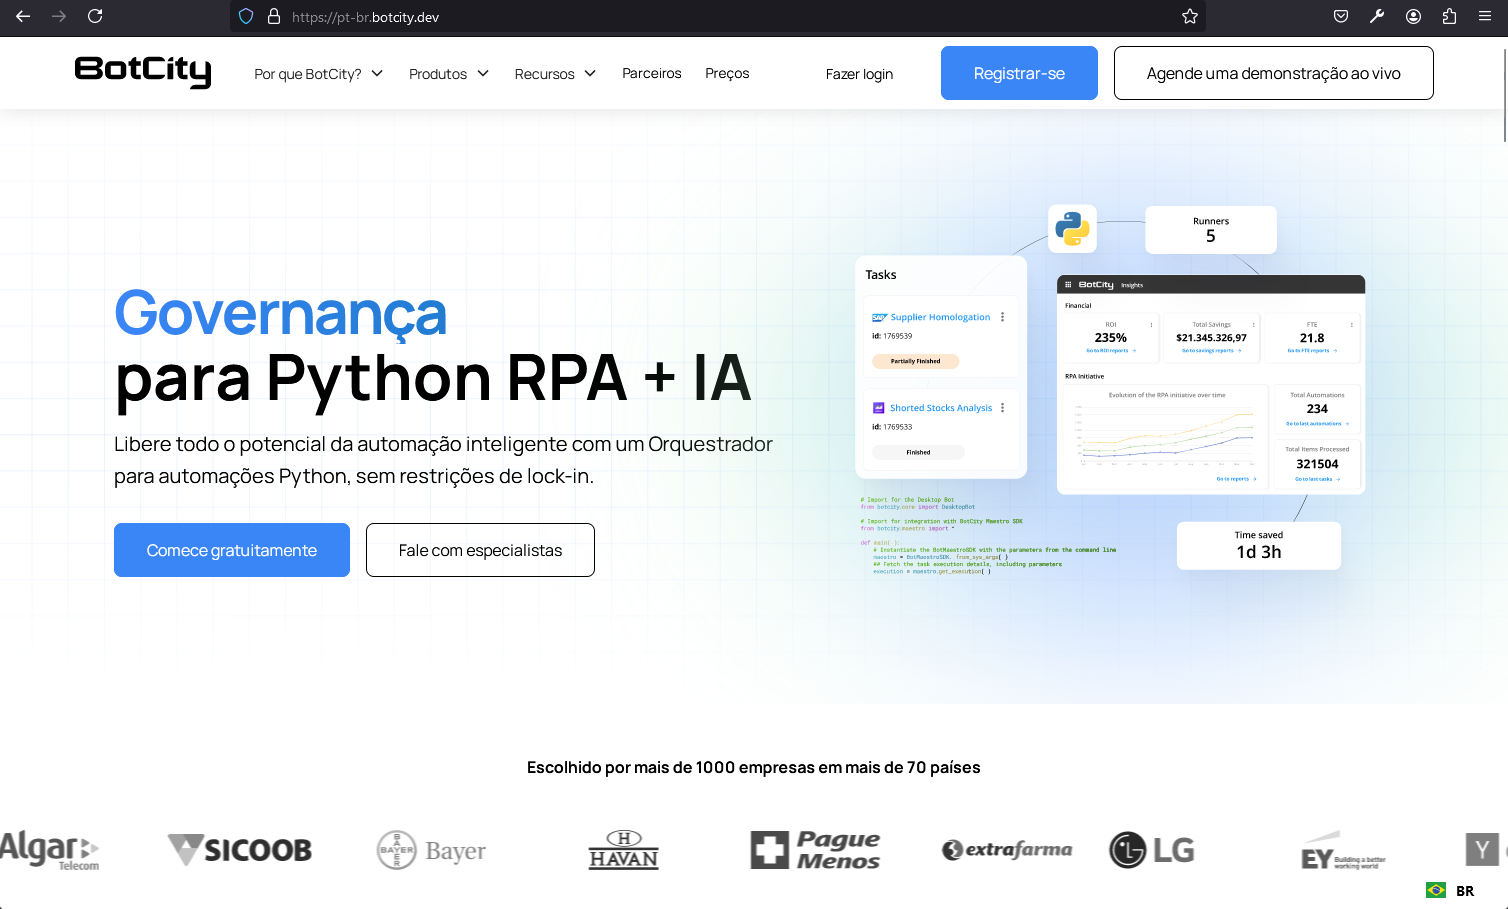Click the SAP icon on Supplier Homologation task
The image size is (1508, 909).
[879, 317]
